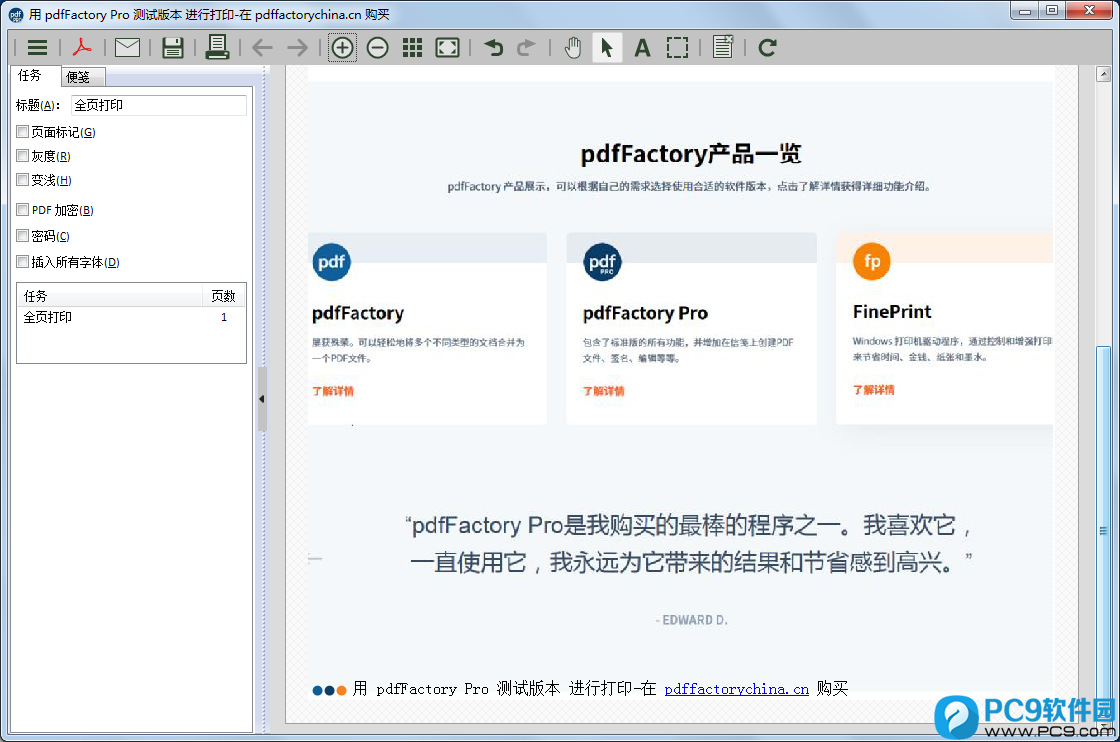Image resolution: width=1120 pixels, height=742 pixels.
Task: Undo the last action
Action: click(x=494, y=48)
